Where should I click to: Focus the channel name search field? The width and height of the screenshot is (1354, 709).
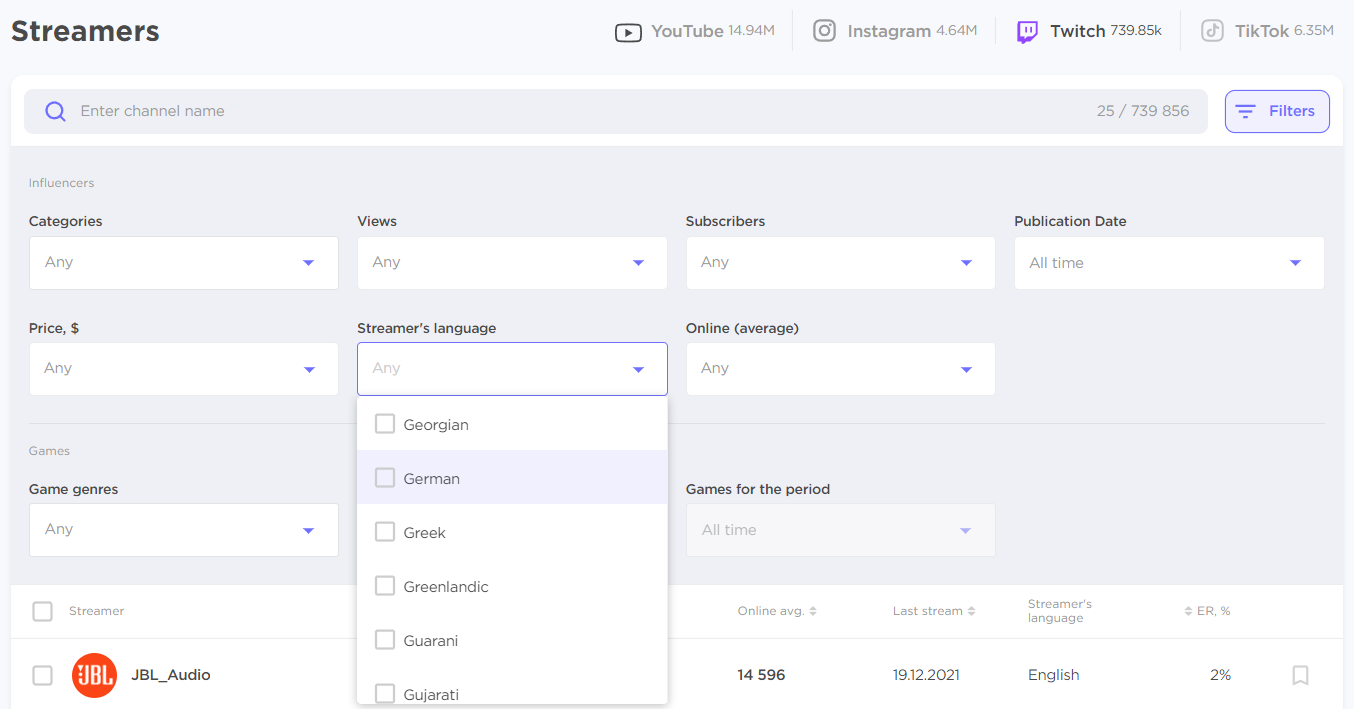(x=580, y=111)
